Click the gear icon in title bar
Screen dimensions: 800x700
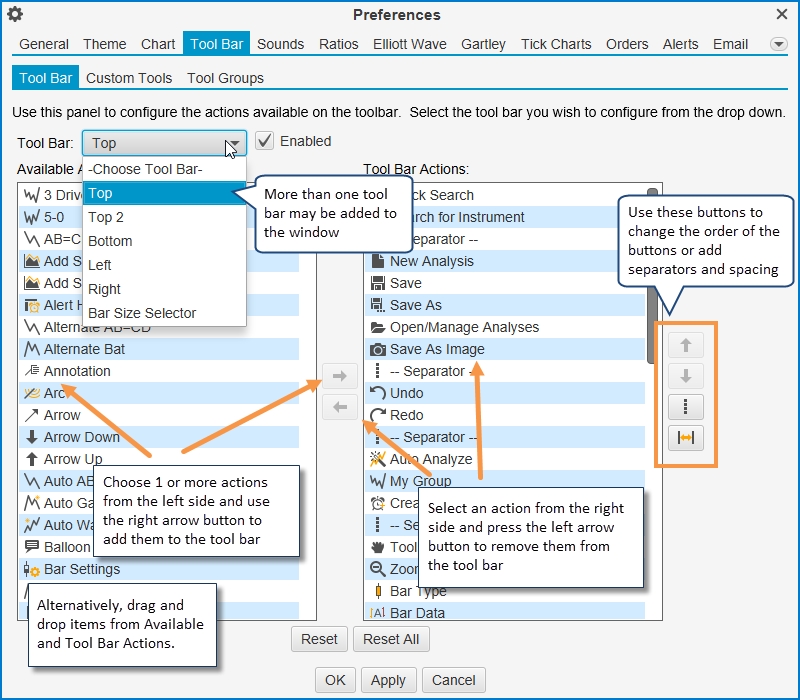15,14
